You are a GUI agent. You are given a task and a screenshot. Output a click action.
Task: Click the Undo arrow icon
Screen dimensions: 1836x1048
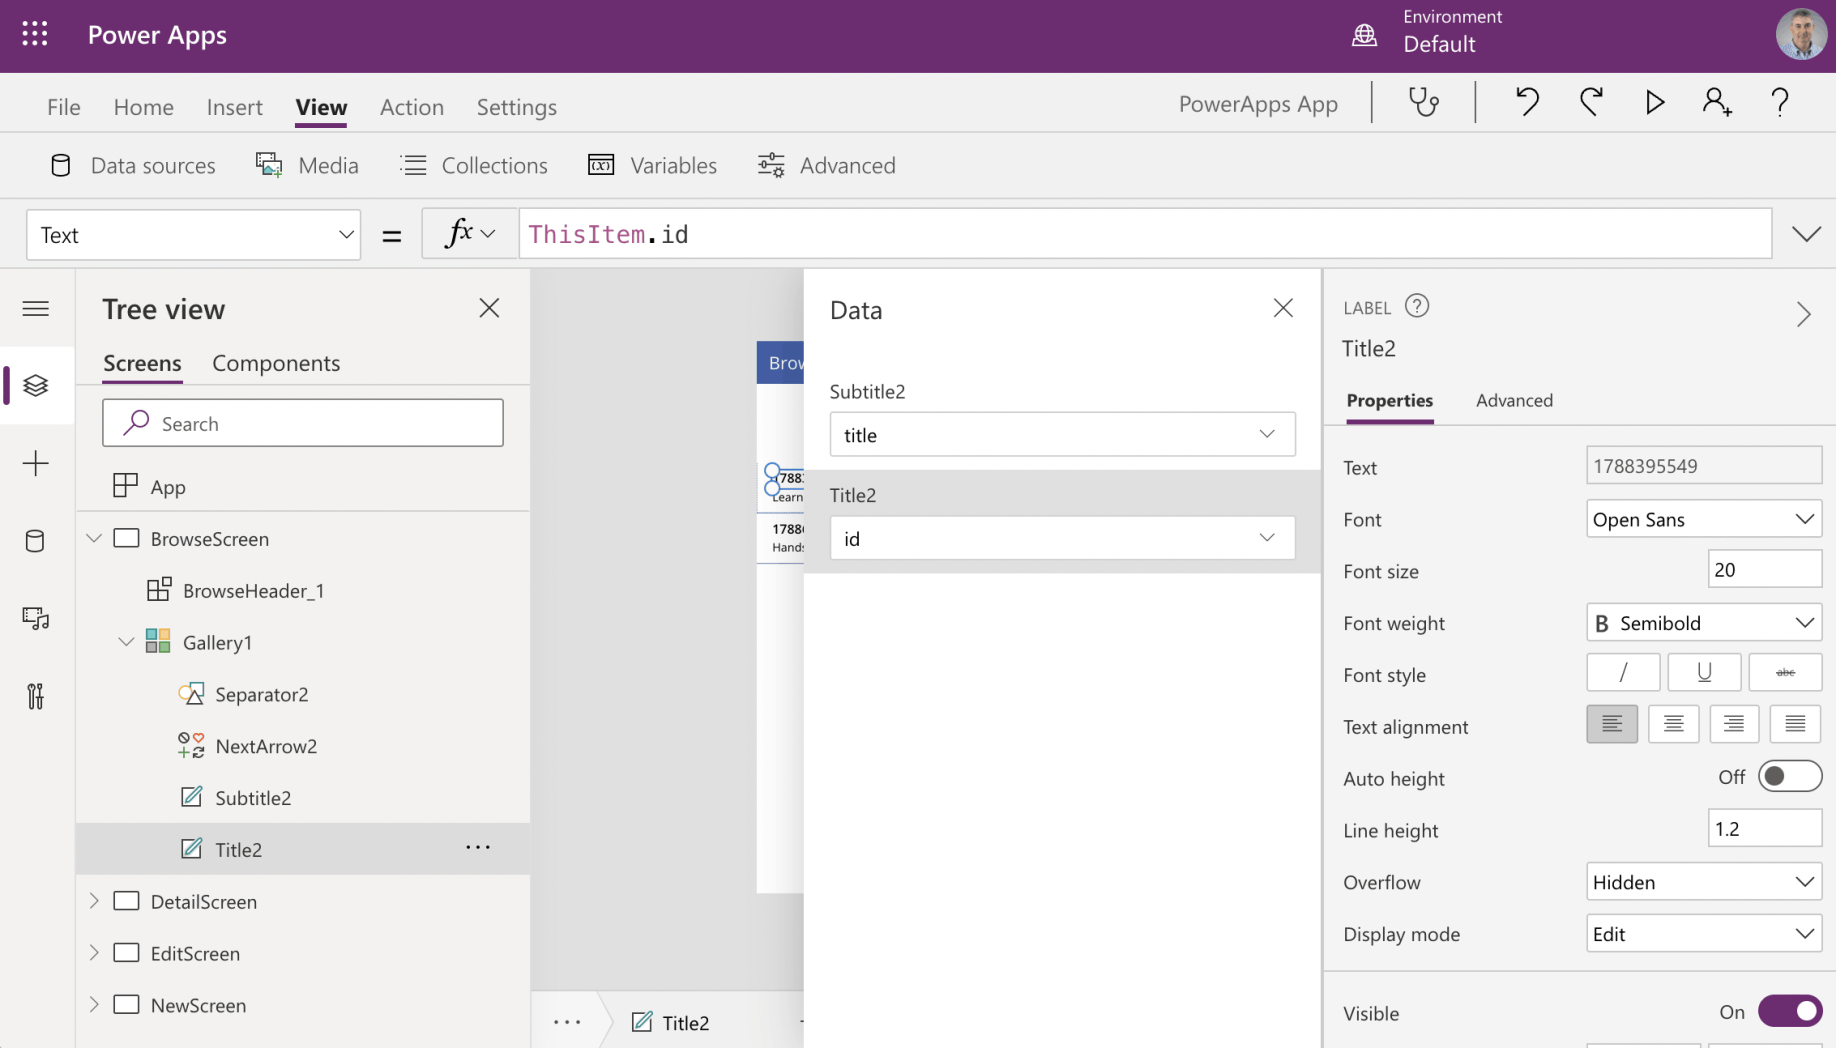click(x=1527, y=103)
